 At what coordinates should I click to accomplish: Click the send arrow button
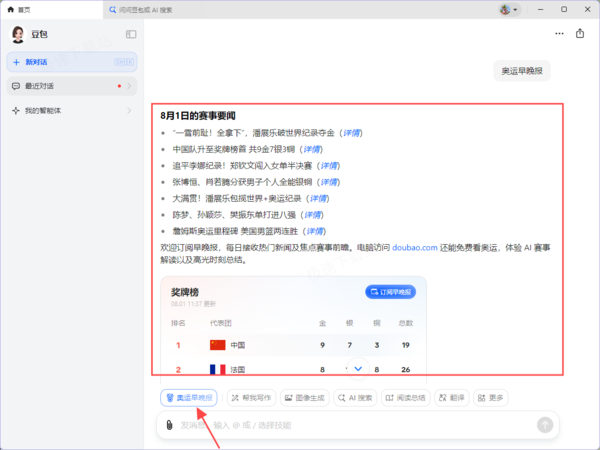click(x=545, y=425)
